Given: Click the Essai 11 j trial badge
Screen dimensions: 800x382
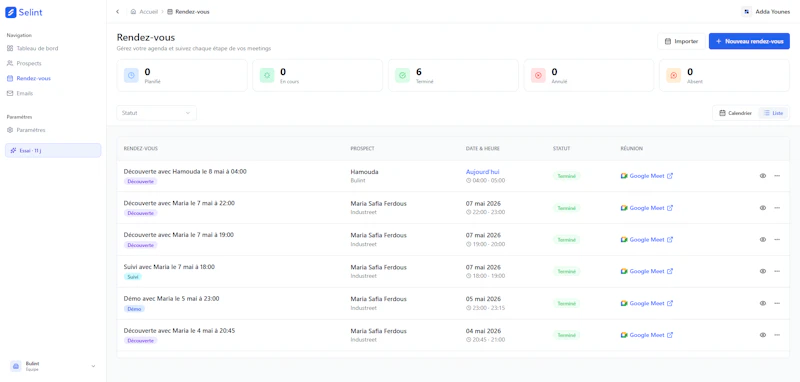Looking at the screenshot, I should tap(53, 150).
